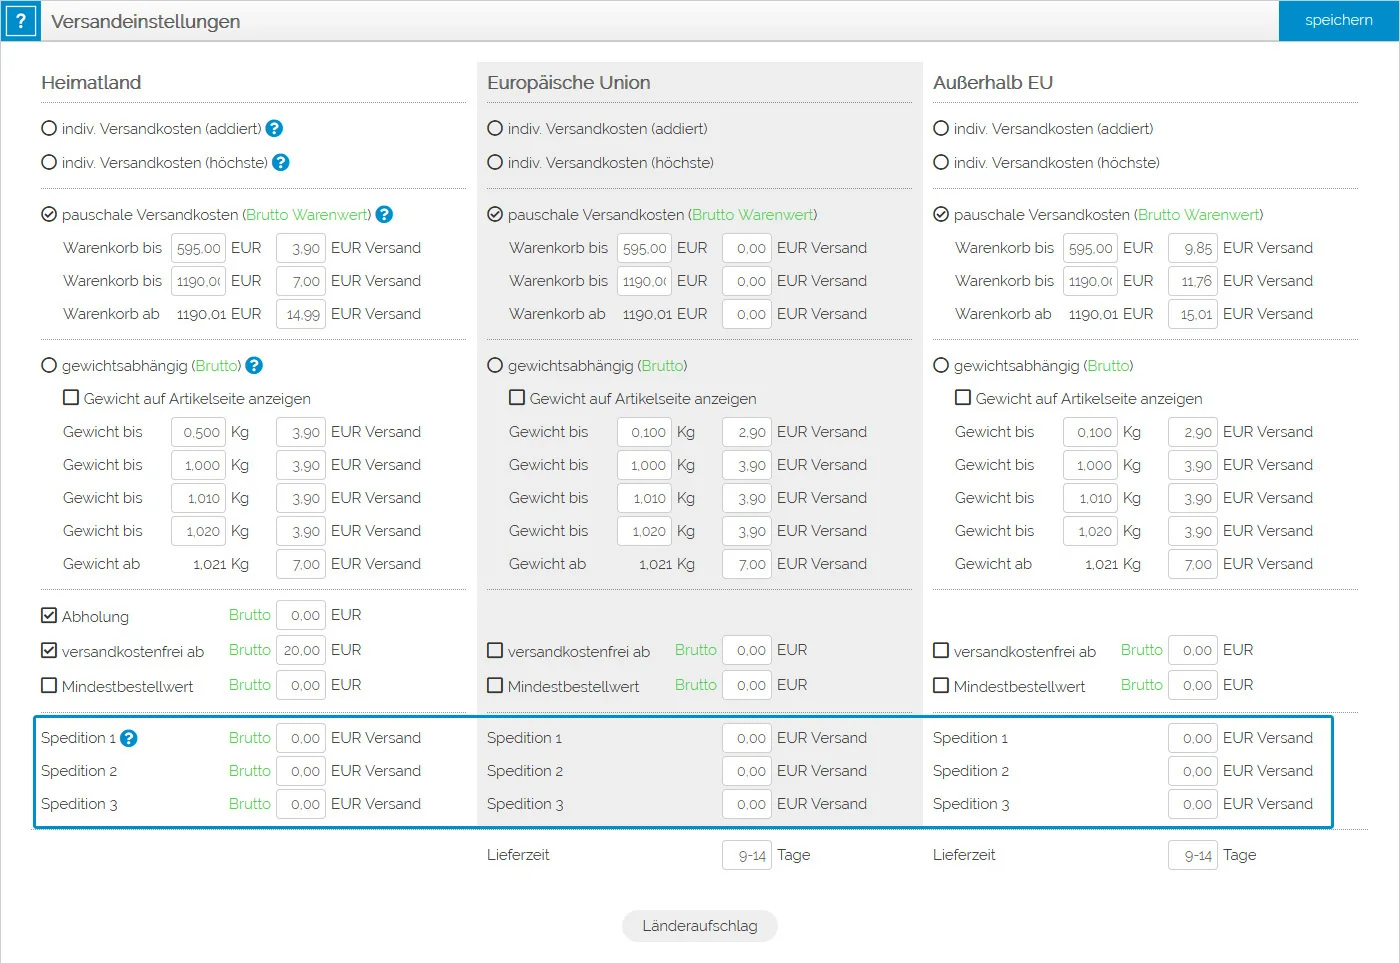The width and height of the screenshot is (1400, 963).
Task: Save settings with the speichern button
Action: point(1338,21)
